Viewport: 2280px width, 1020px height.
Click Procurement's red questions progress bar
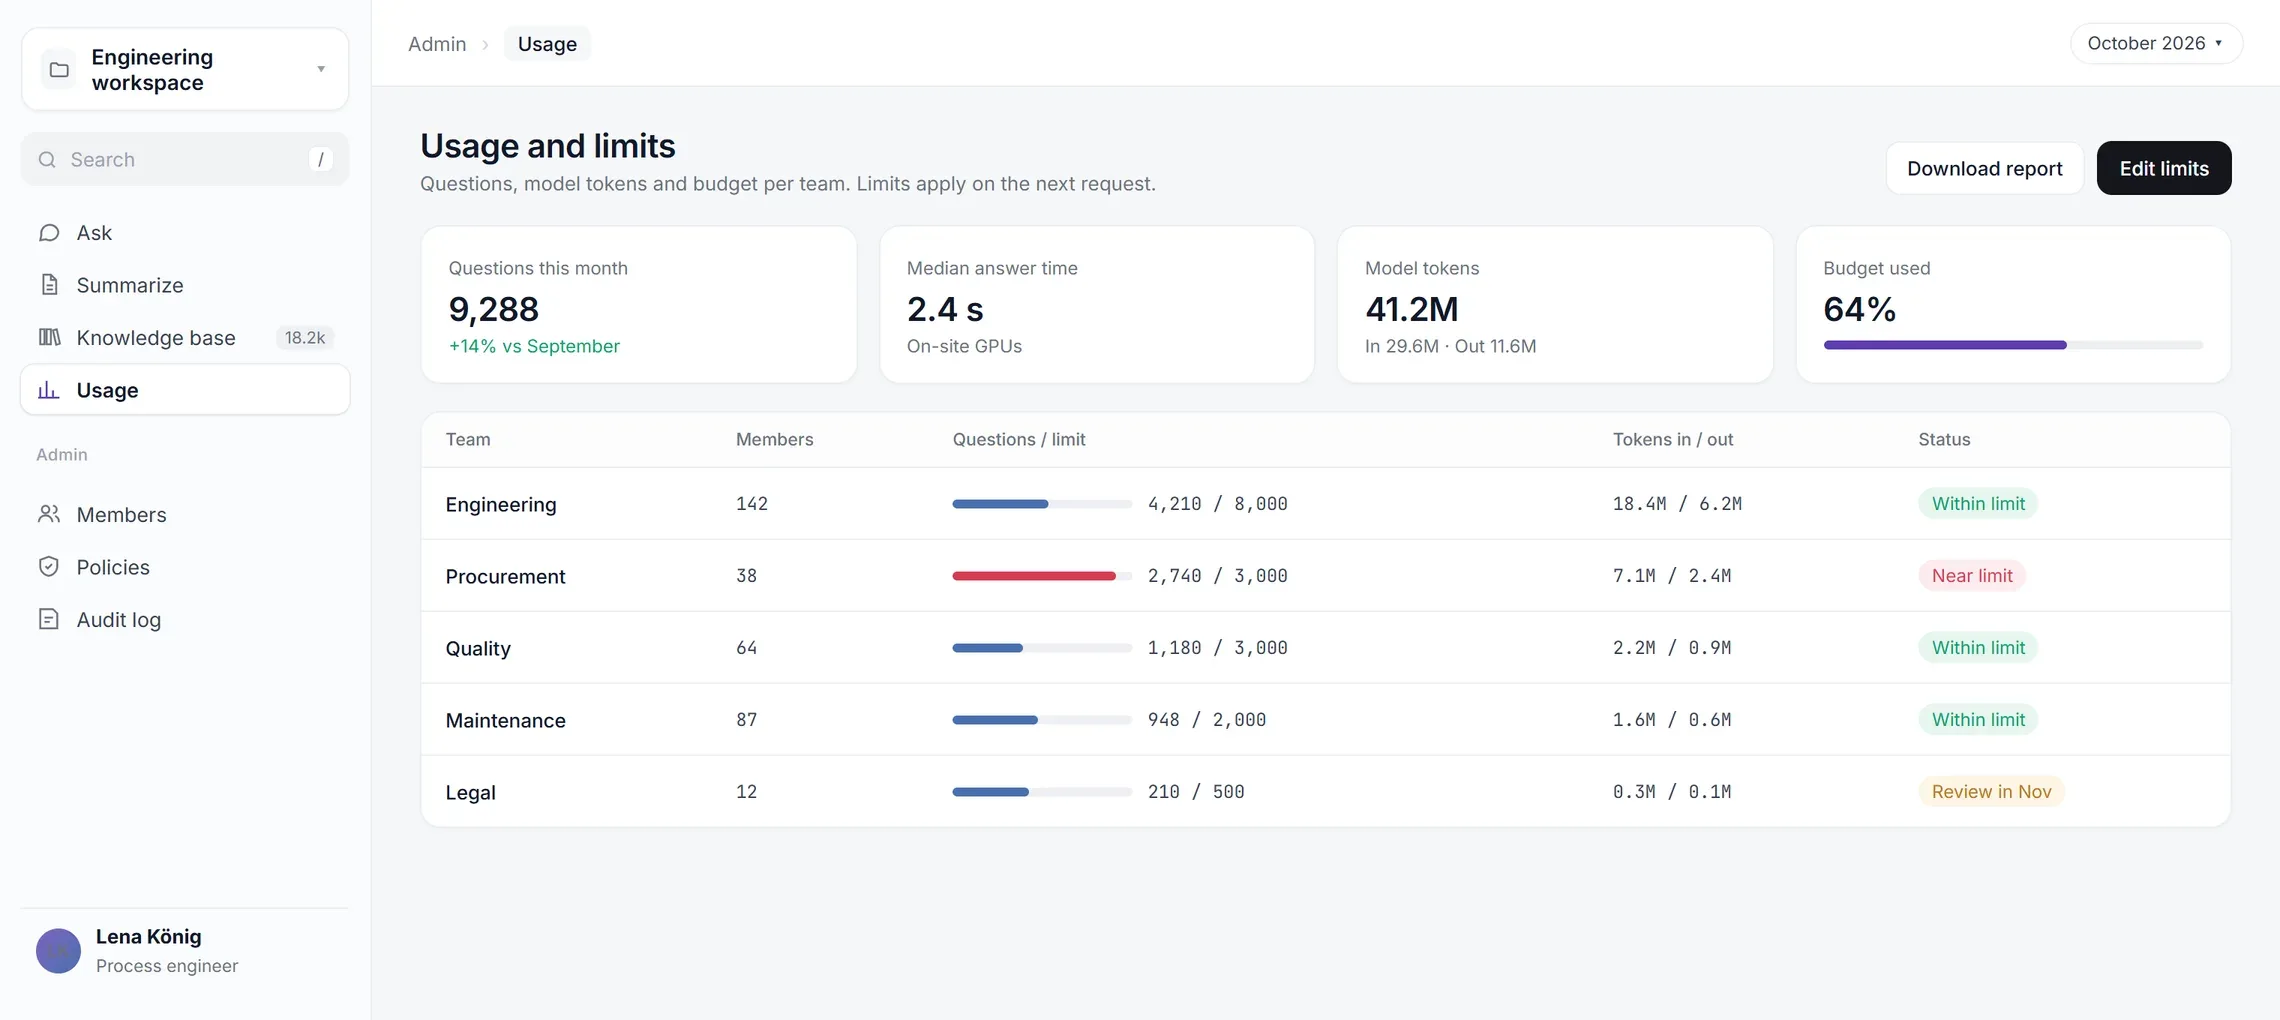coord(1042,576)
